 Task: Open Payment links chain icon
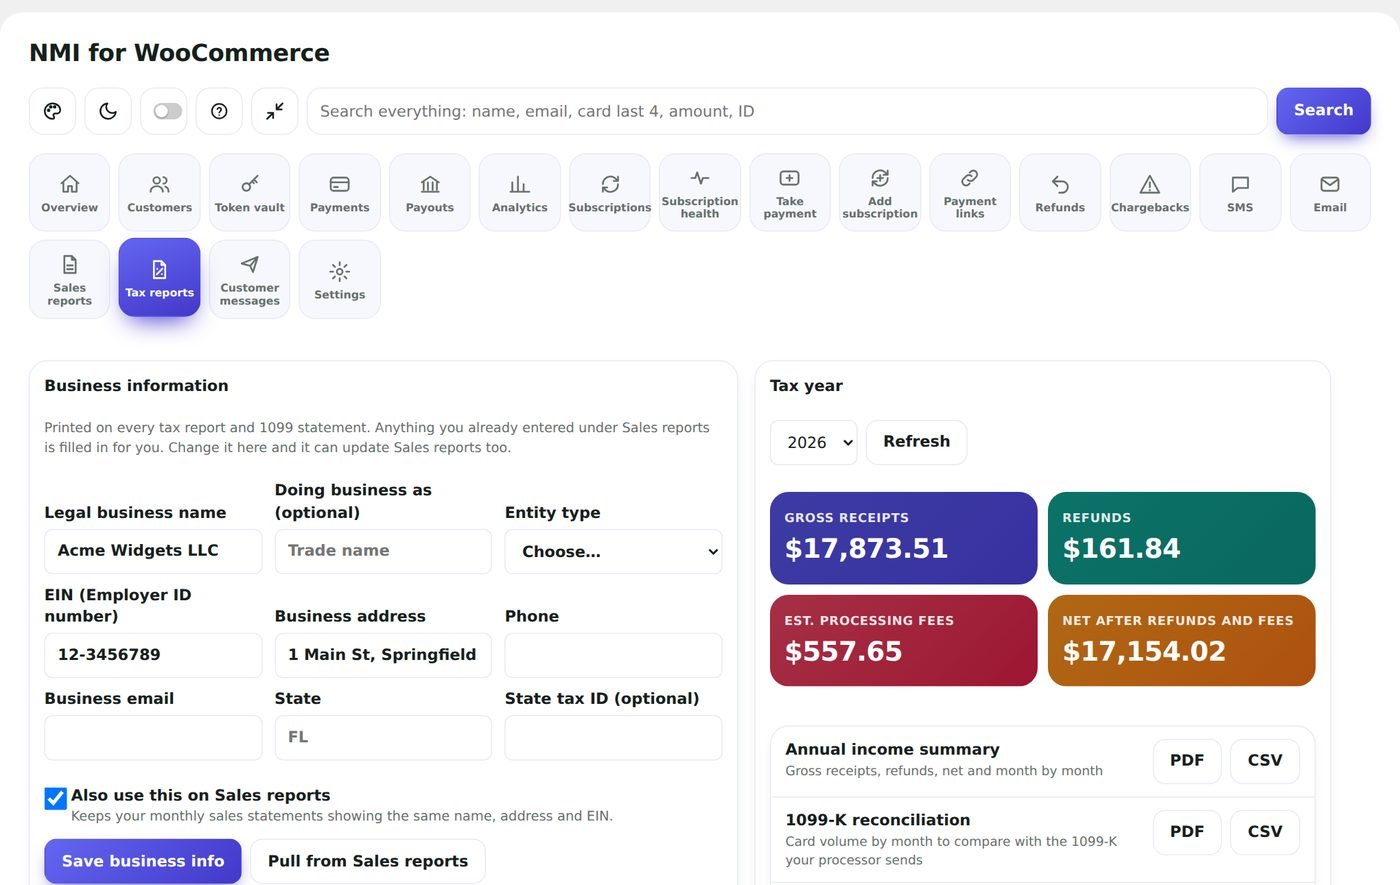(970, 193)
